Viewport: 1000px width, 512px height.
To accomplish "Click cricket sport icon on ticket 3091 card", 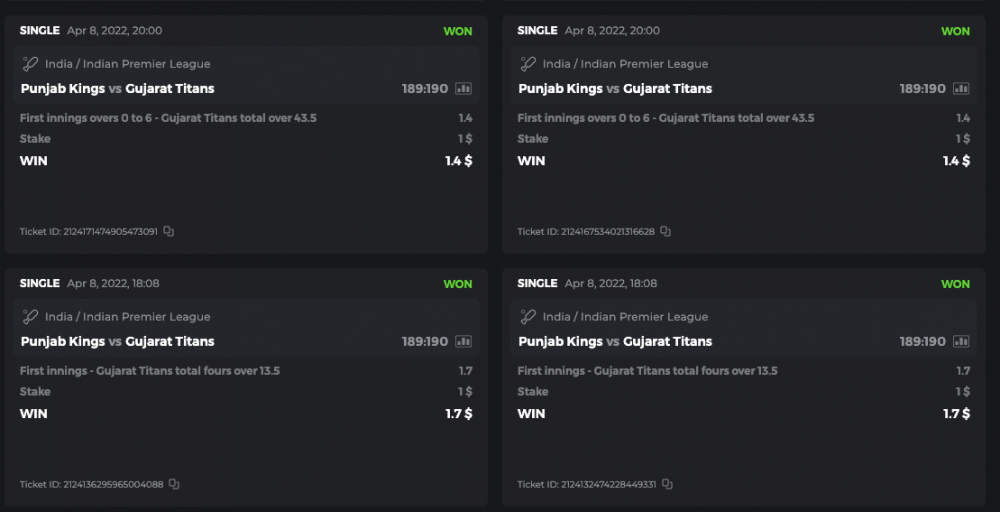I will (30, 64).
